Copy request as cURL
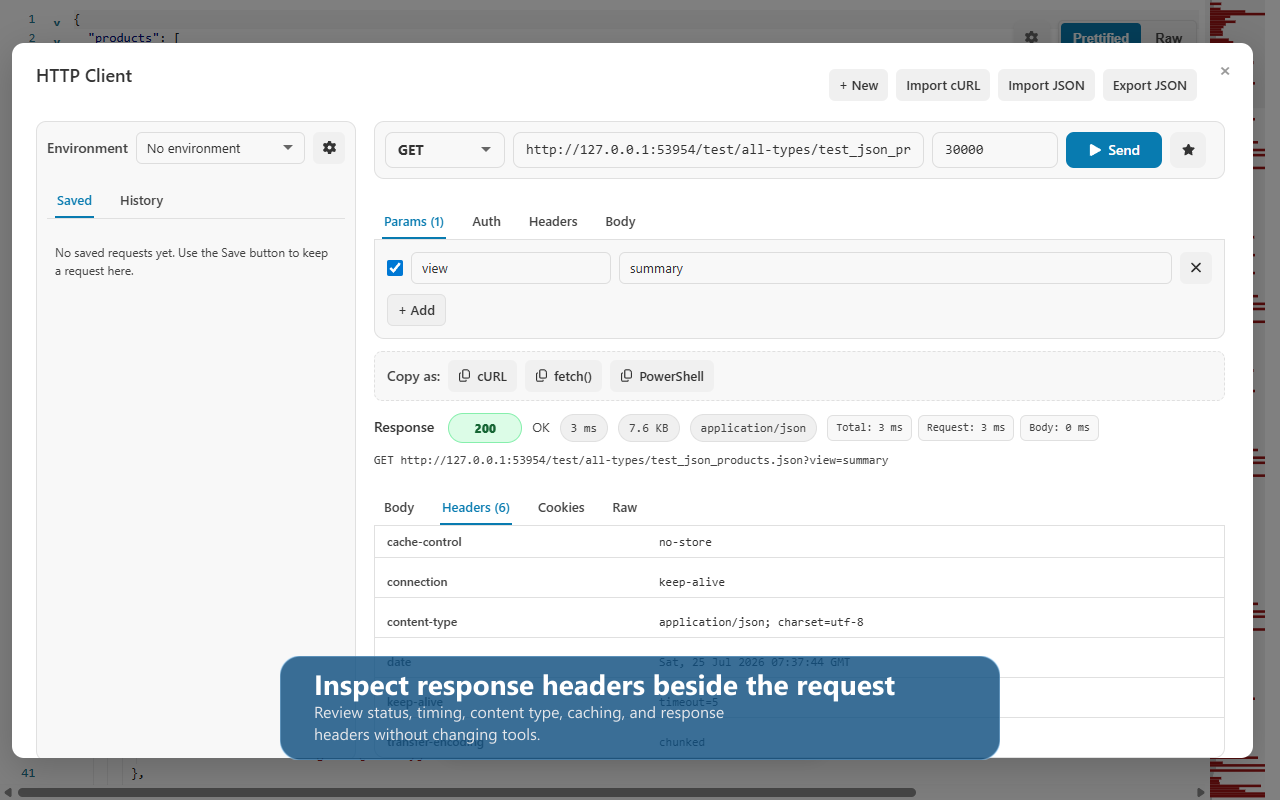The height and width of the screenshot is (800, 1280). pyautogui.click(x=483, y=376)
